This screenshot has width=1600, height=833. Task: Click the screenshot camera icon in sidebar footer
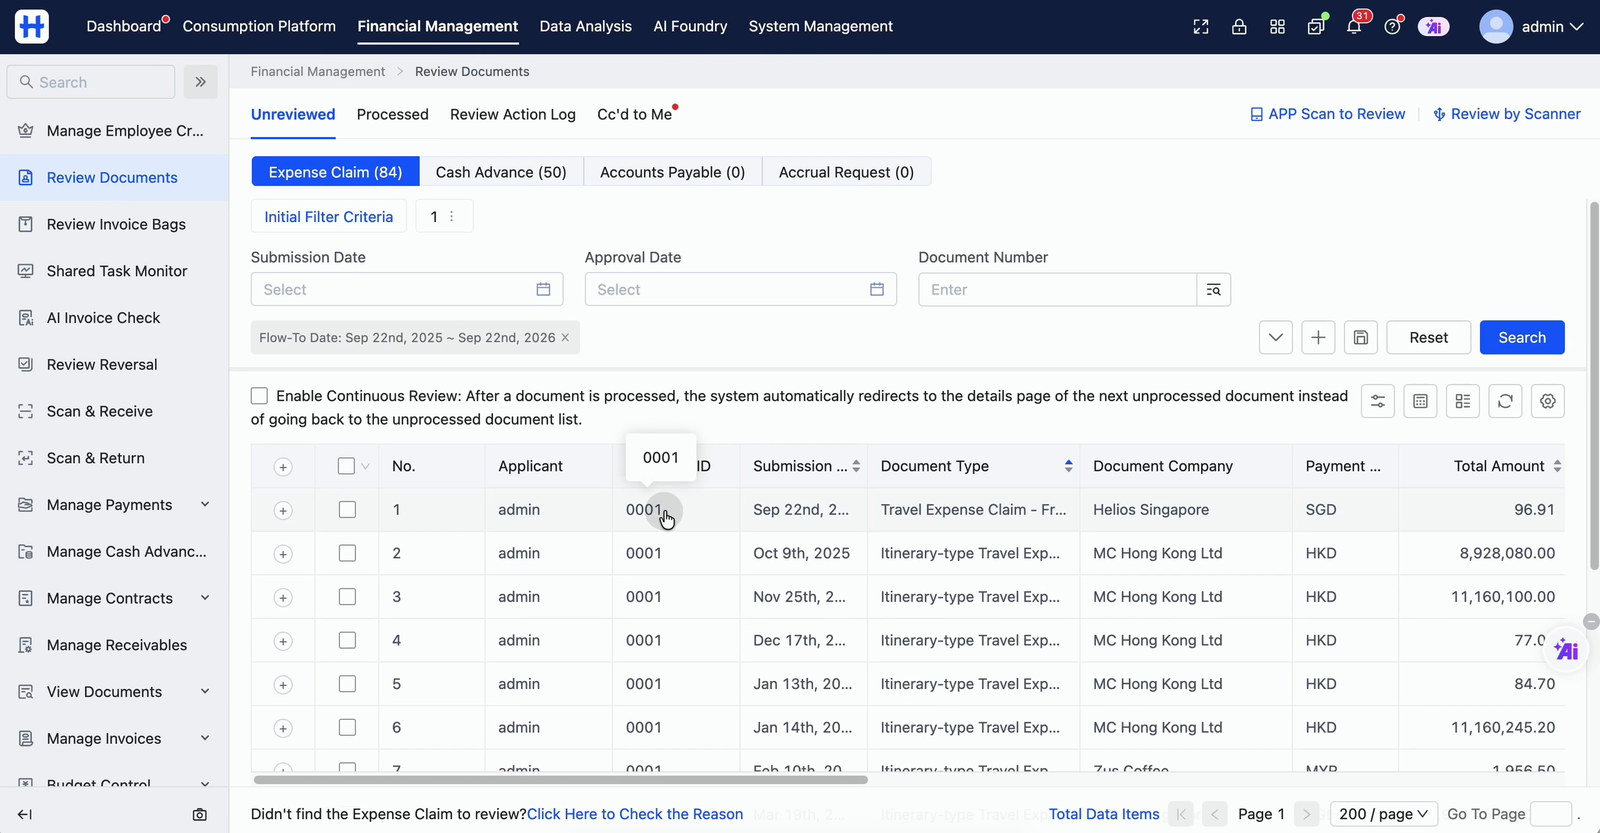pos(200,815)
